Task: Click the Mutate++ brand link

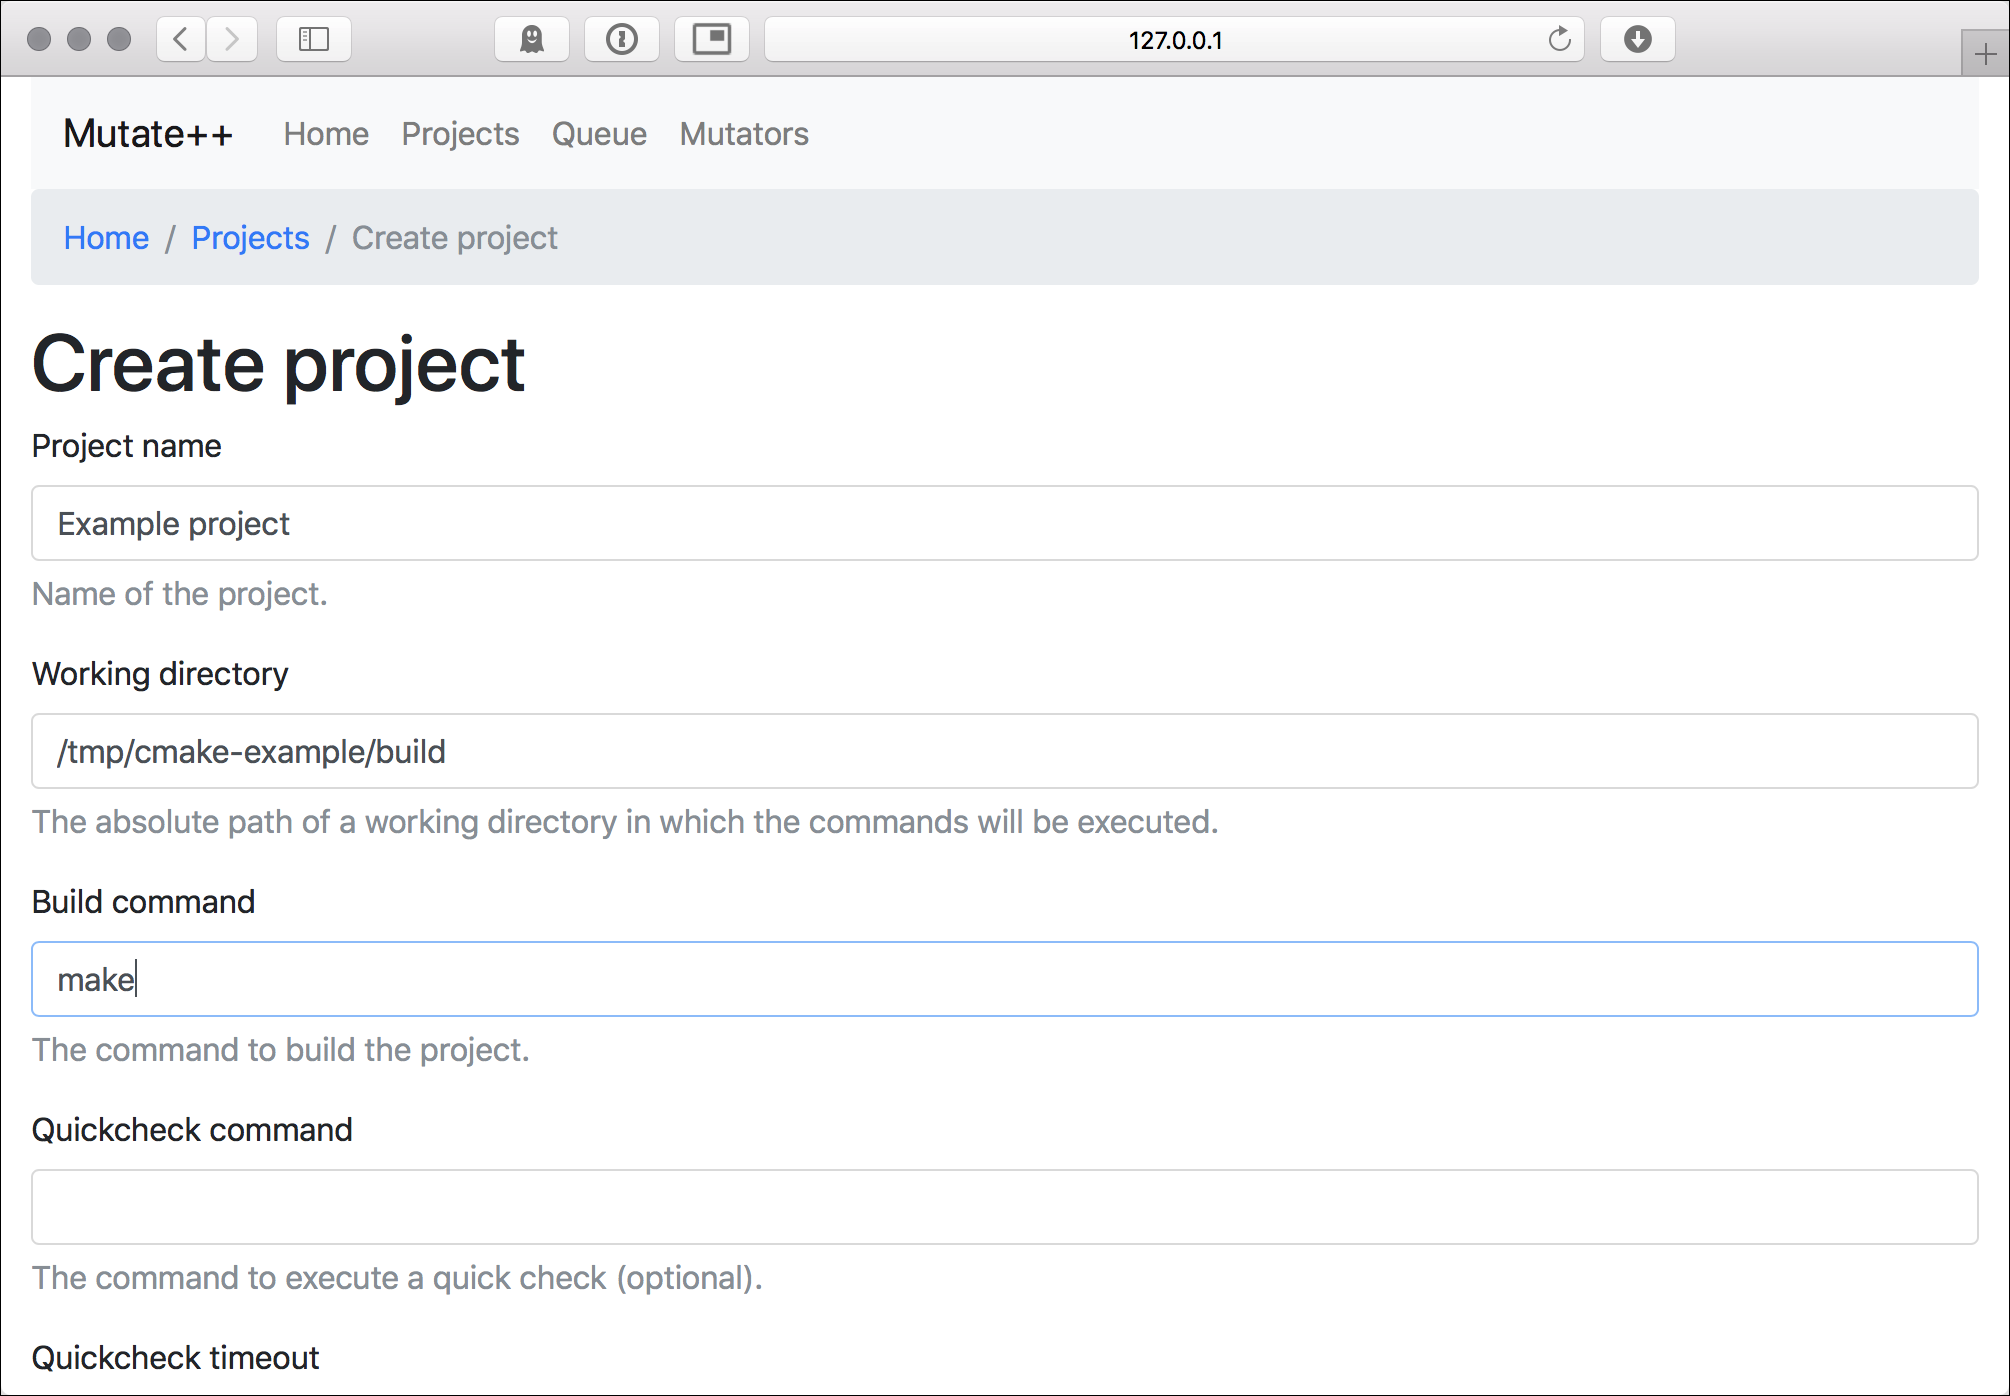Action: point(148,134)
